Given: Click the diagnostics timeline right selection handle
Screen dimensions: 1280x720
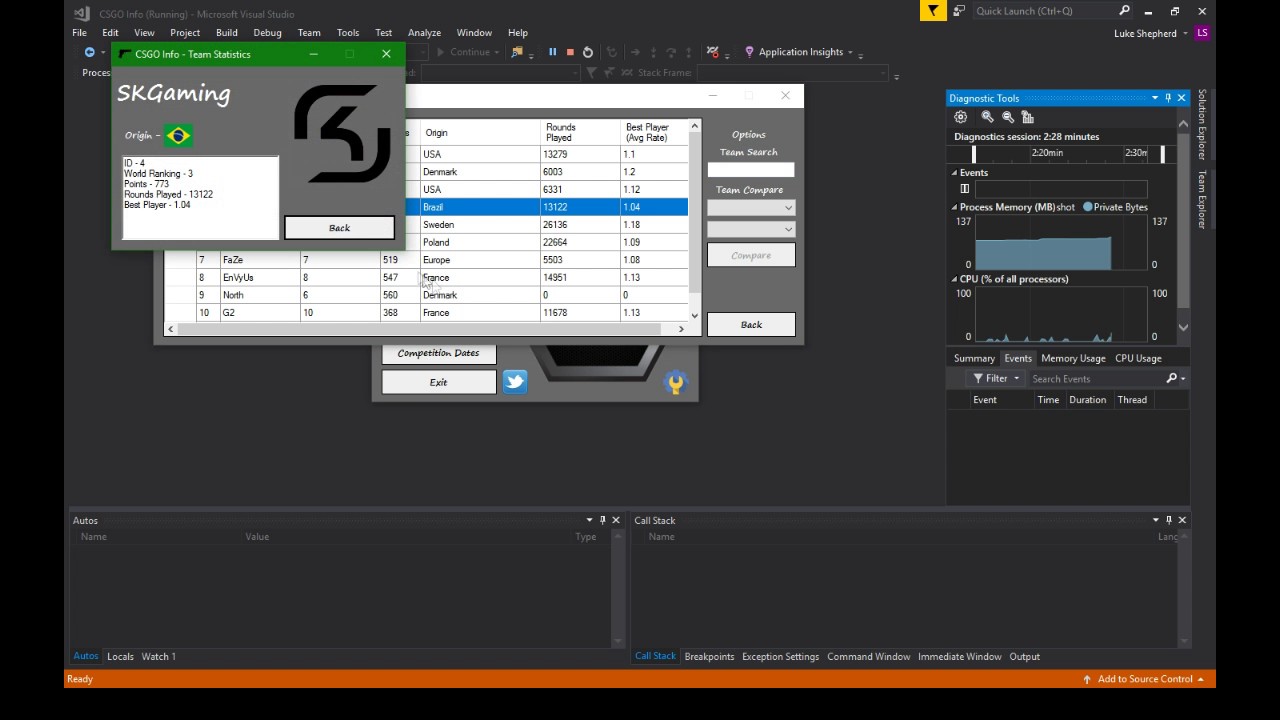Looking at the screenshot, I should click(1162, 154).
